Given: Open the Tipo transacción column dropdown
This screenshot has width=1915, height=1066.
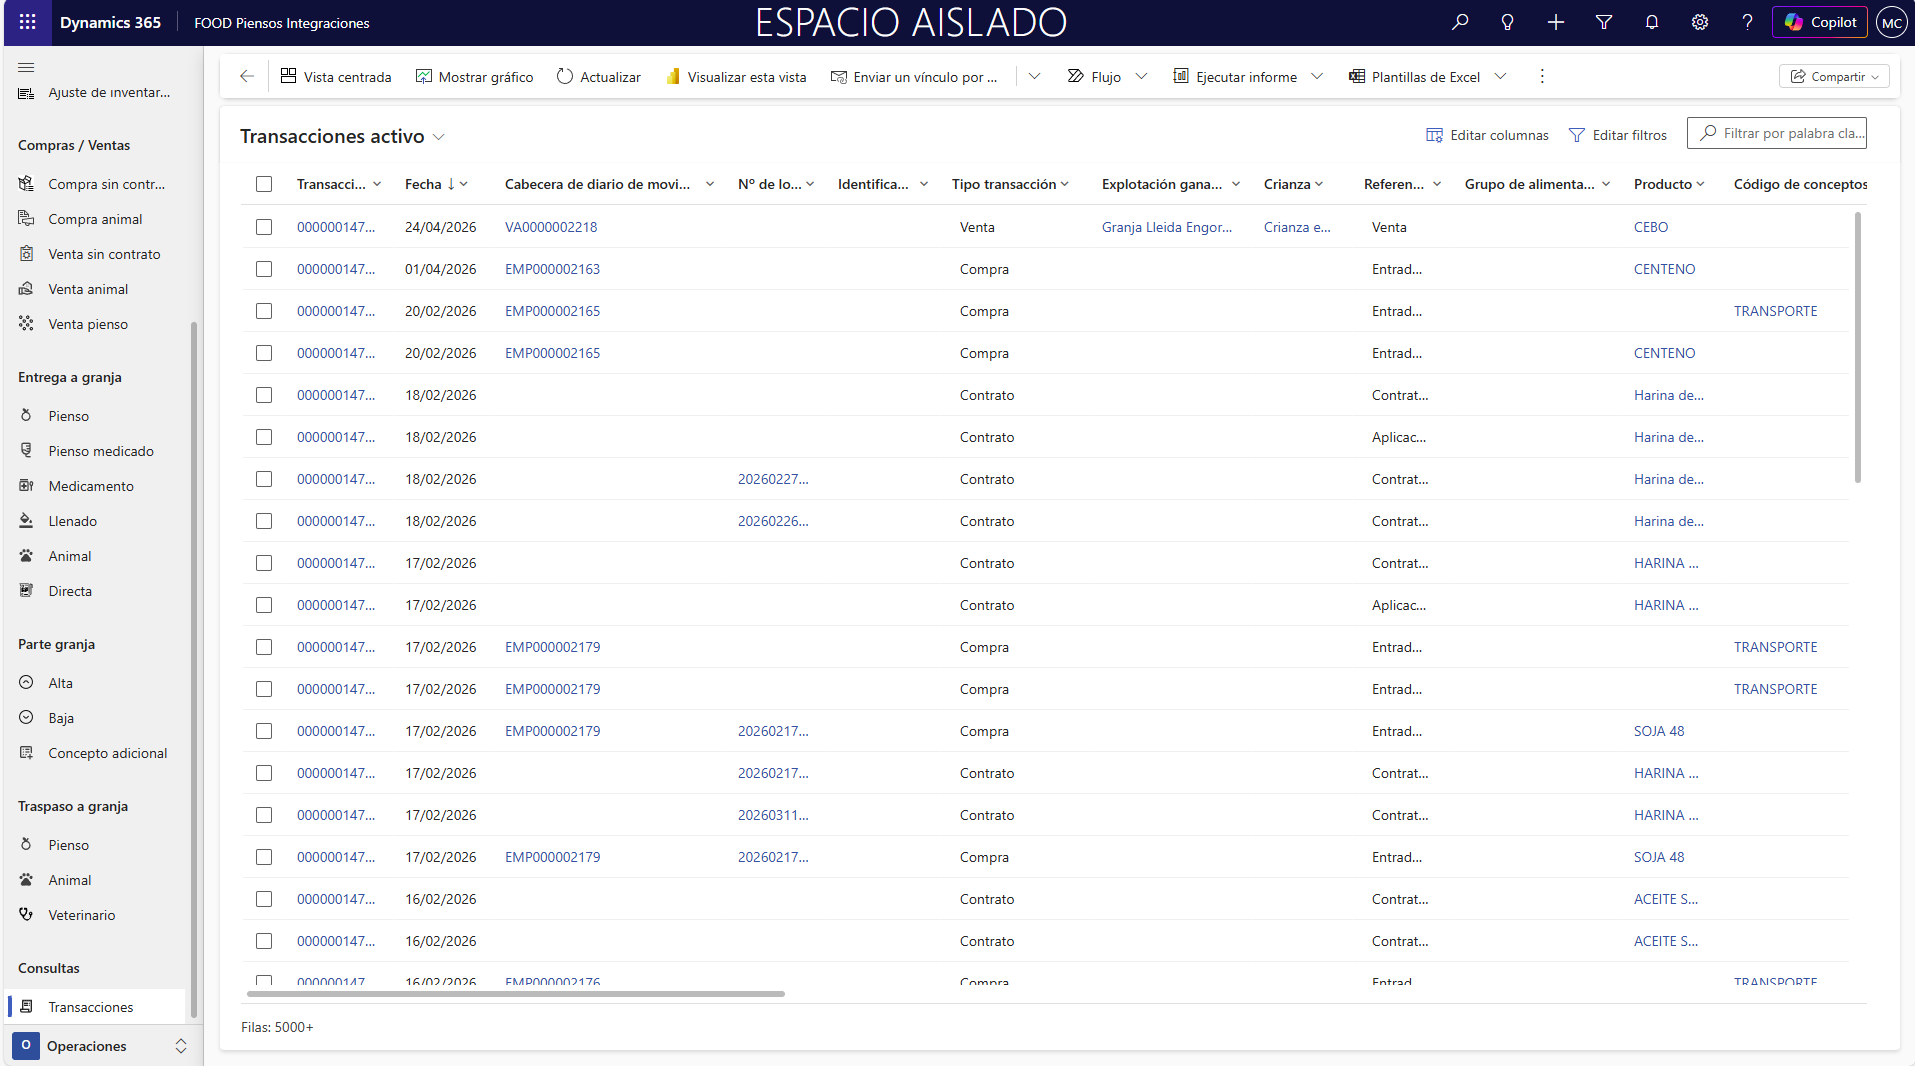Looking at the screenshot, I should pyautogui.click(x=1065, y=184).
